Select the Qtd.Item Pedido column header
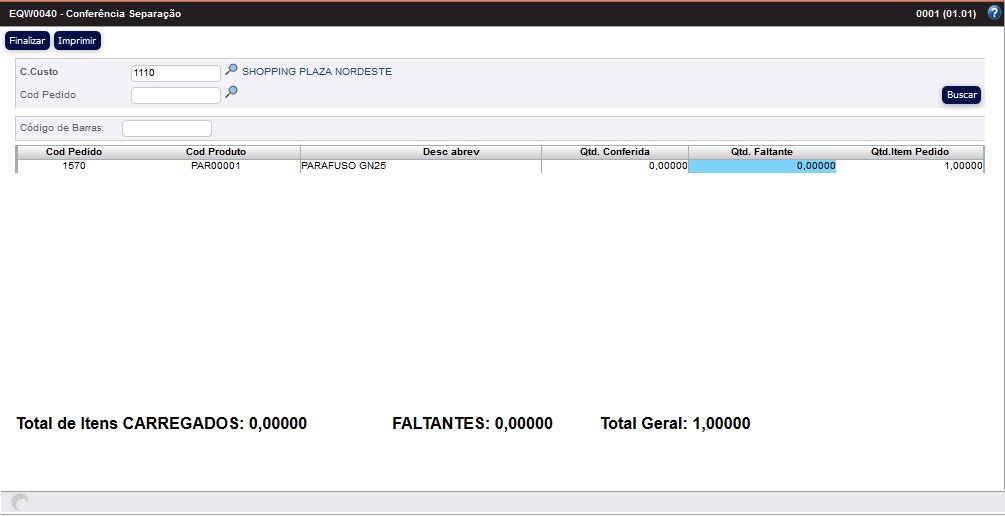Viewport: 1005px width, 516px height. tap(909, 152)
